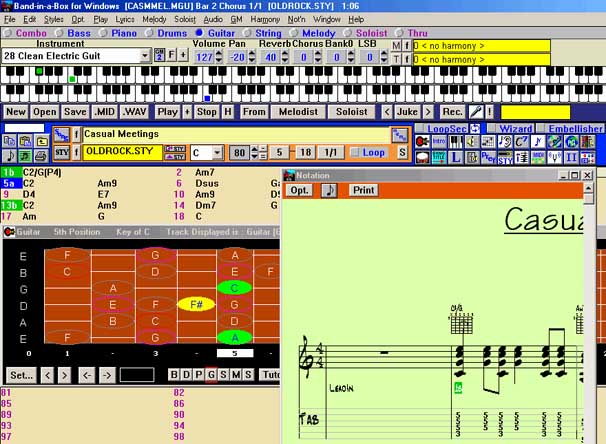
Task: Click the Stop button
Action: 207,112
